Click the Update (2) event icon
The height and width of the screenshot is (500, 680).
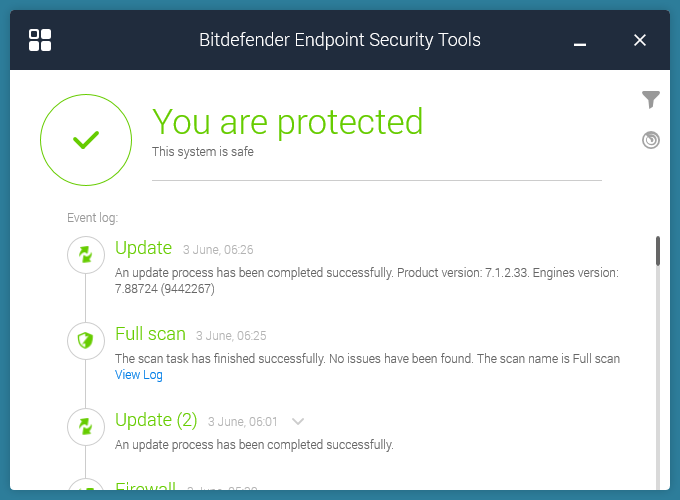pyautogui.click(x=86, y=427)
